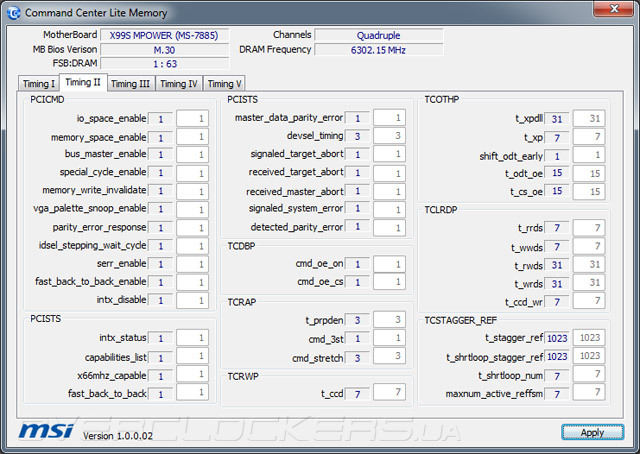This screenshot has height=454, width=640.
Task: Edit the t_shrtloop_num input field
Action: click(589, 374)
